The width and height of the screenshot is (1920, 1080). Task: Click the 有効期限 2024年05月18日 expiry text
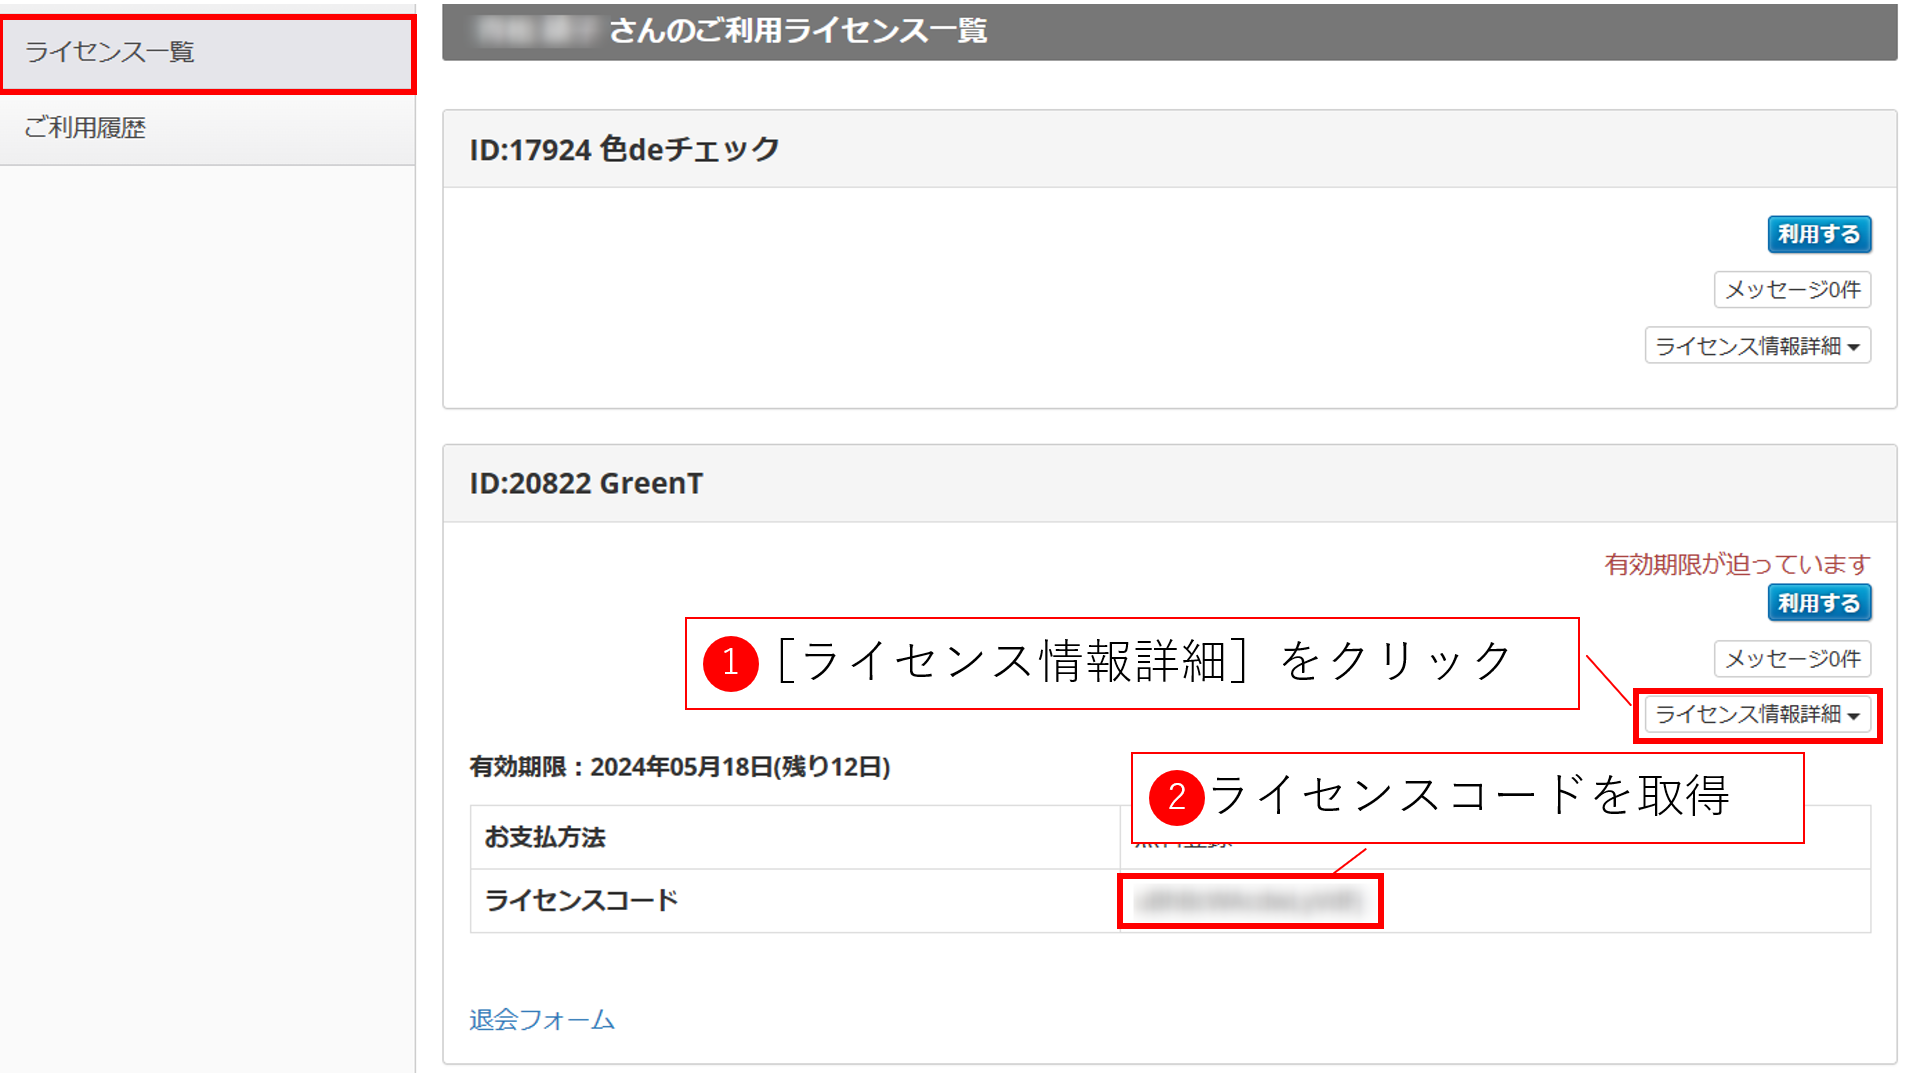pos(680,767)
